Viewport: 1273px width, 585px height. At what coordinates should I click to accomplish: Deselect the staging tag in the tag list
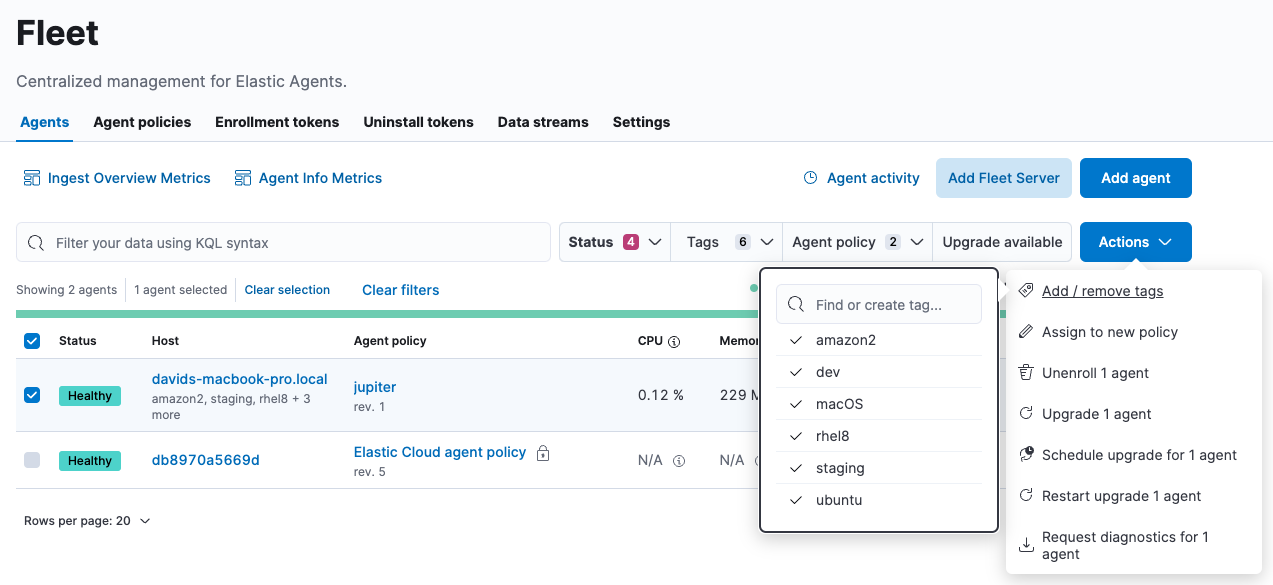coord(839,468)
